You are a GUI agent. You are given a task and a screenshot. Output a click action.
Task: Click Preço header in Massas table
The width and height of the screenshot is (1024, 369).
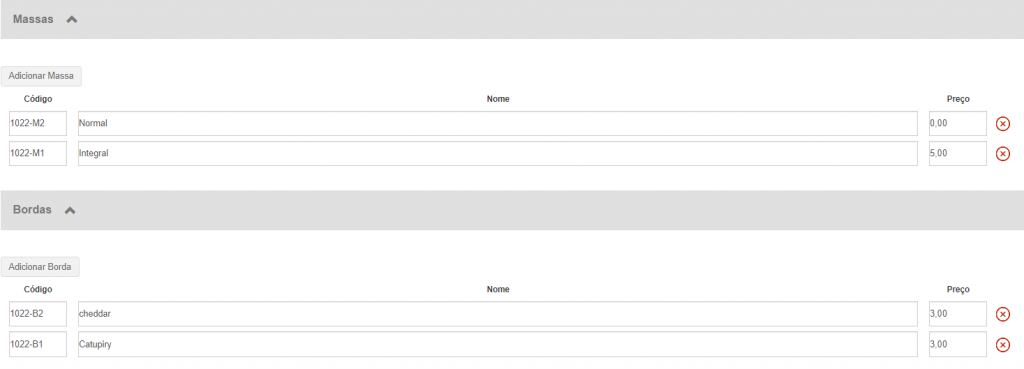point(958,99)
